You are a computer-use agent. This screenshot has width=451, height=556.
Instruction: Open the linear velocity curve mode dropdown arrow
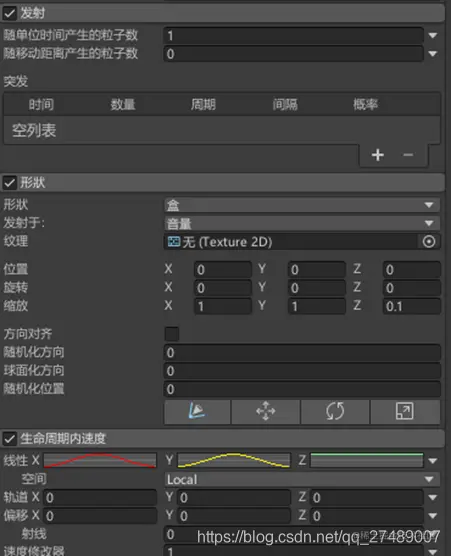(x=433, y=461)
